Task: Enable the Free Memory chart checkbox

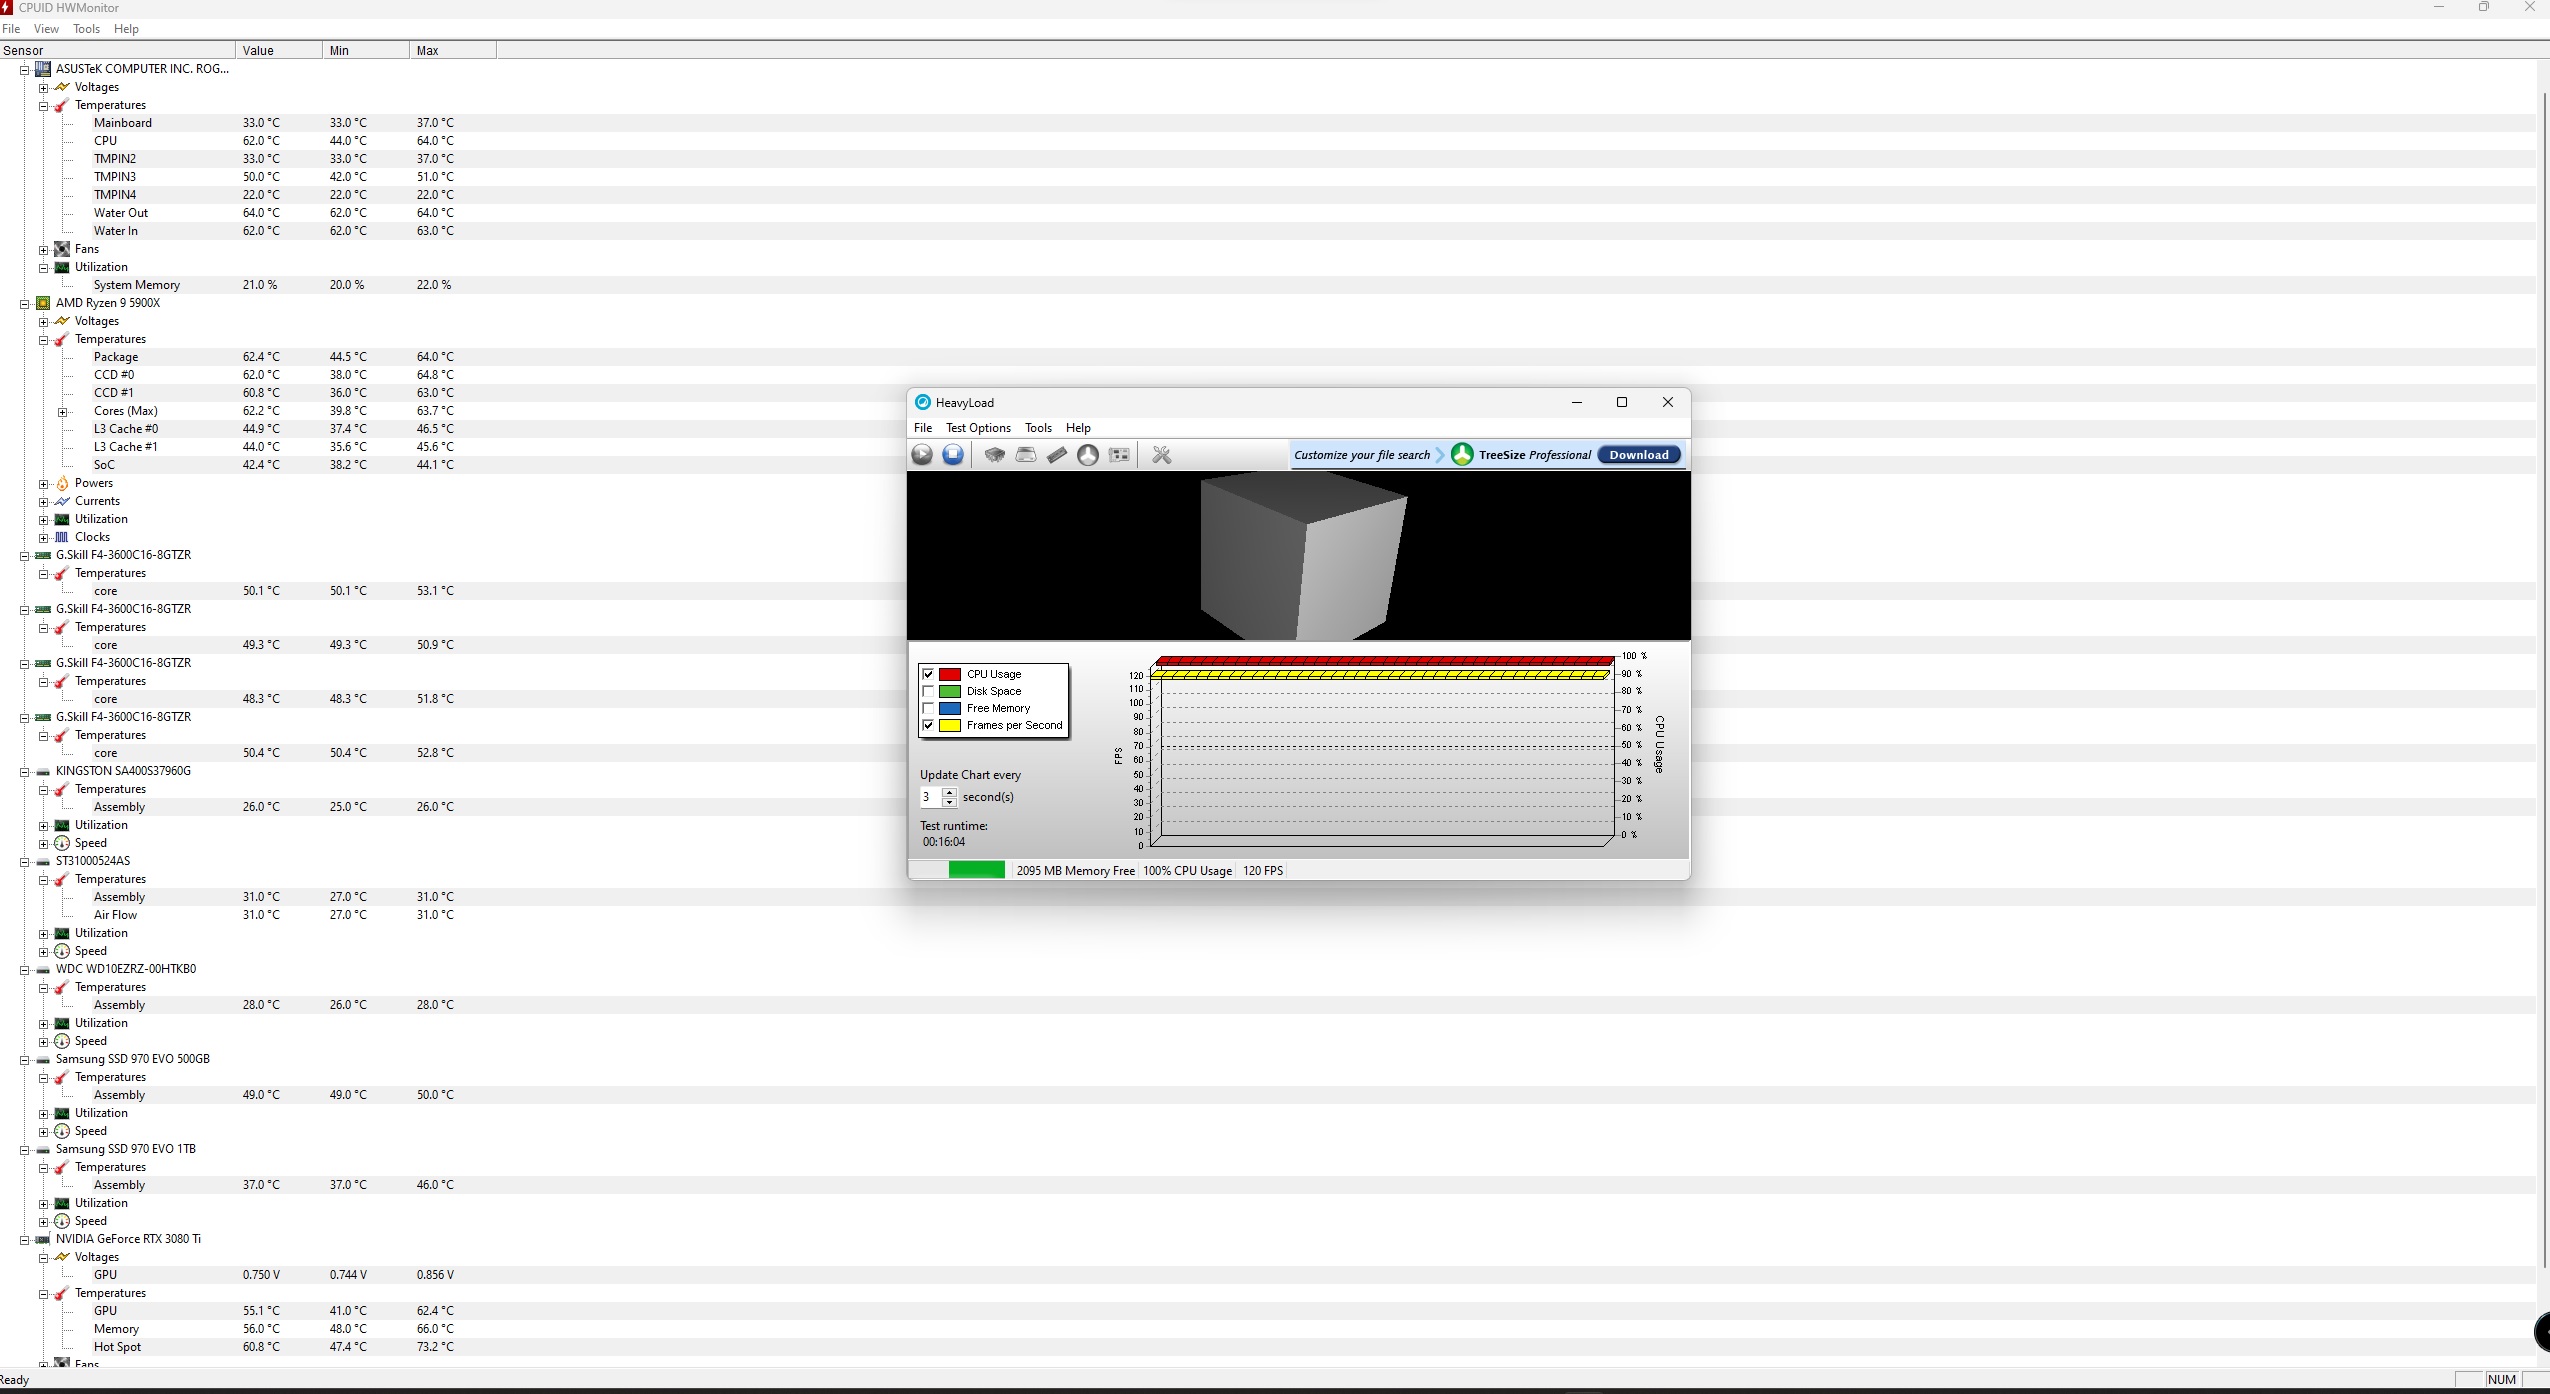Action: tap(928, 708)
